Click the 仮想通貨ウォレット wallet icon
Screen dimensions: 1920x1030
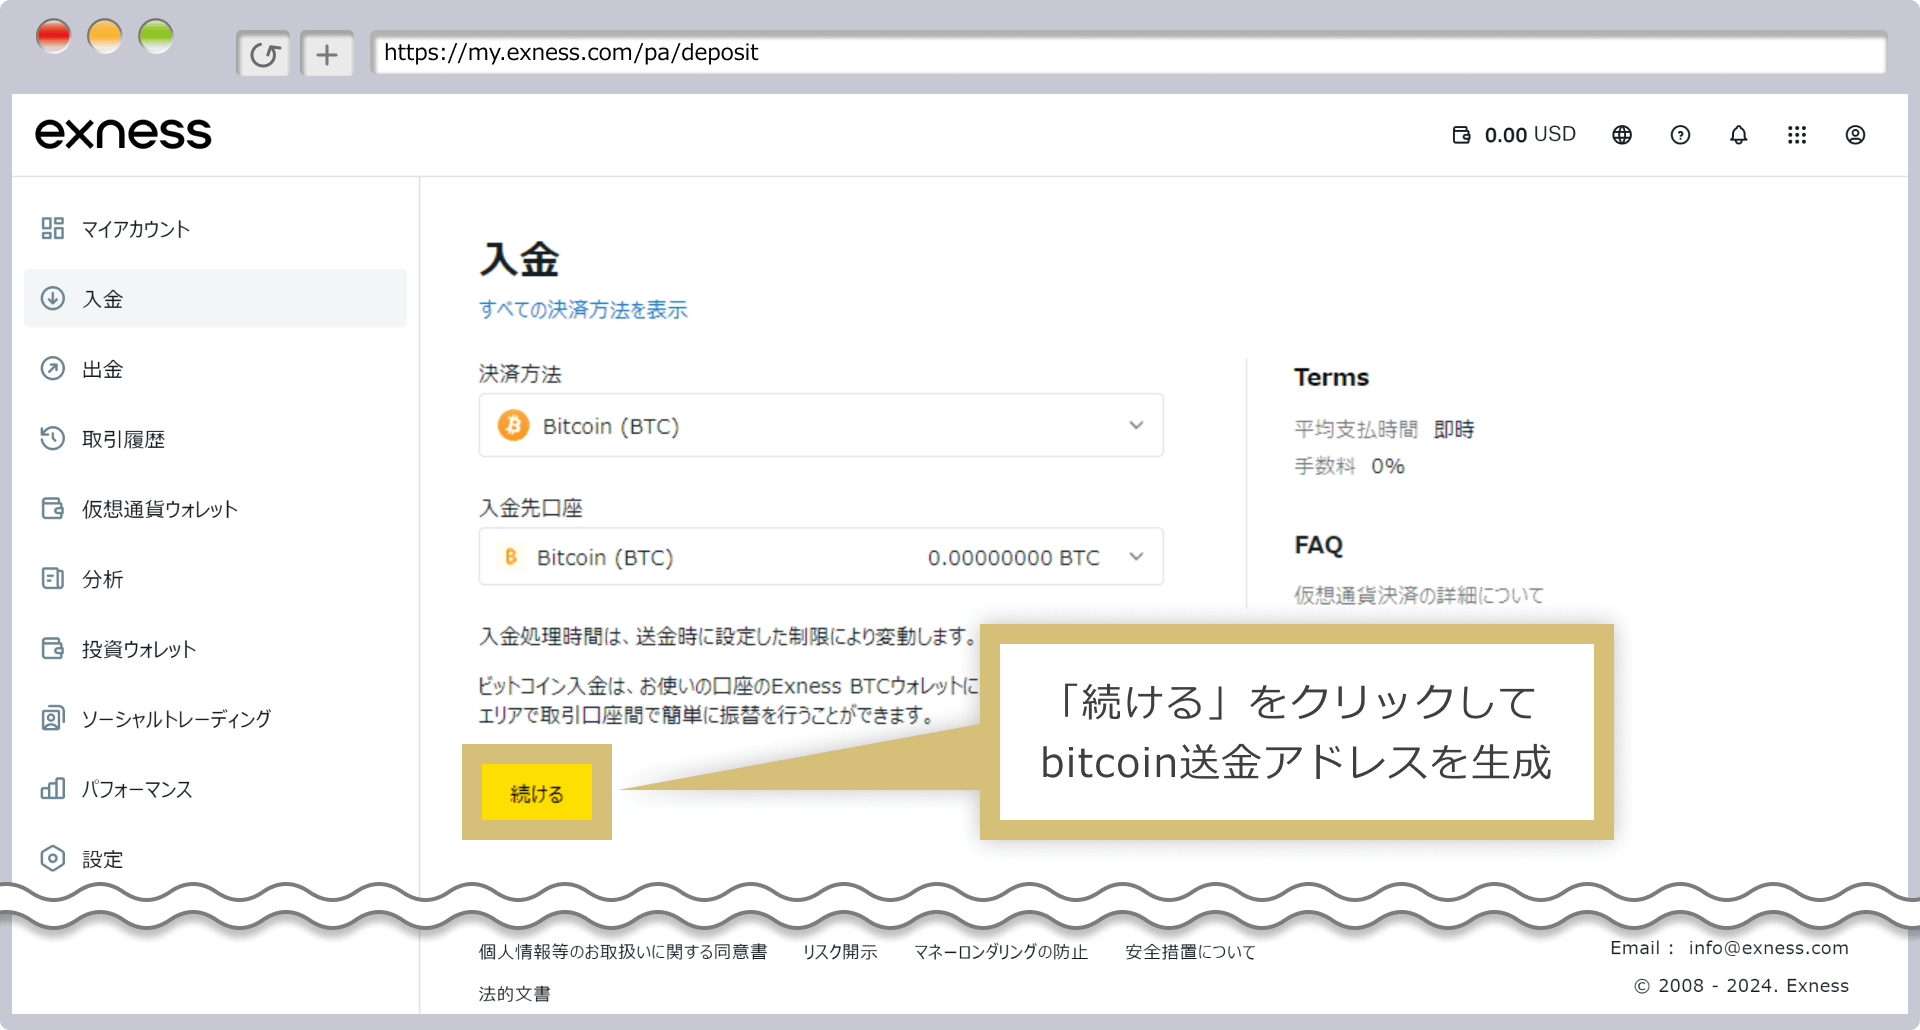53,508
